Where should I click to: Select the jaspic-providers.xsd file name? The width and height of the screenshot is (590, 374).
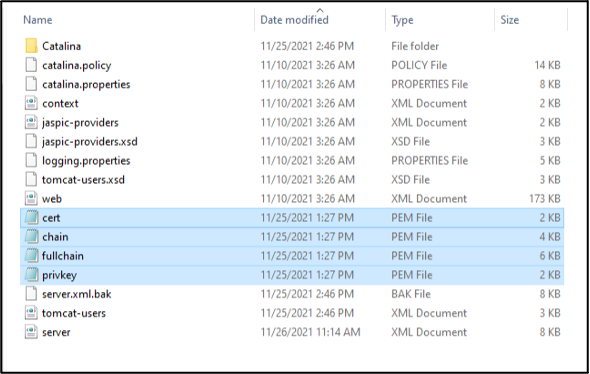[x=90, y=142]
